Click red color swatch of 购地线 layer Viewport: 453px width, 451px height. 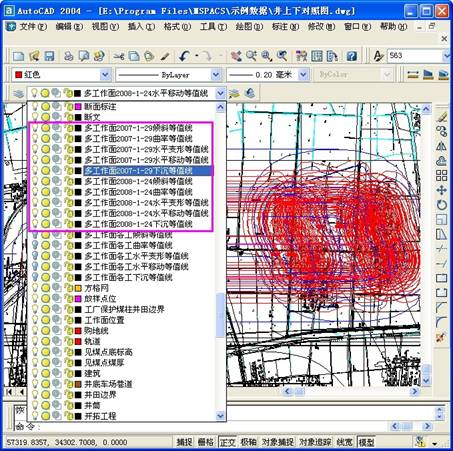[78, 331]
